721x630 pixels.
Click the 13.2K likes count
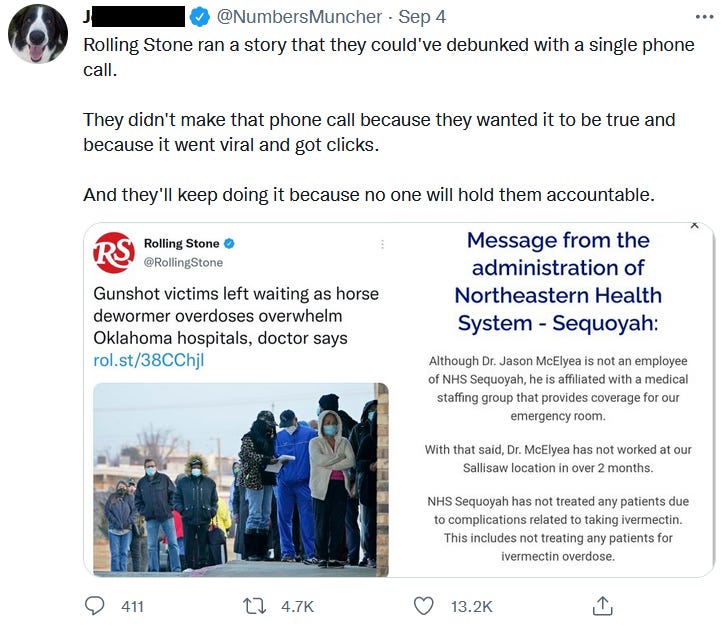tap(471, 607)
